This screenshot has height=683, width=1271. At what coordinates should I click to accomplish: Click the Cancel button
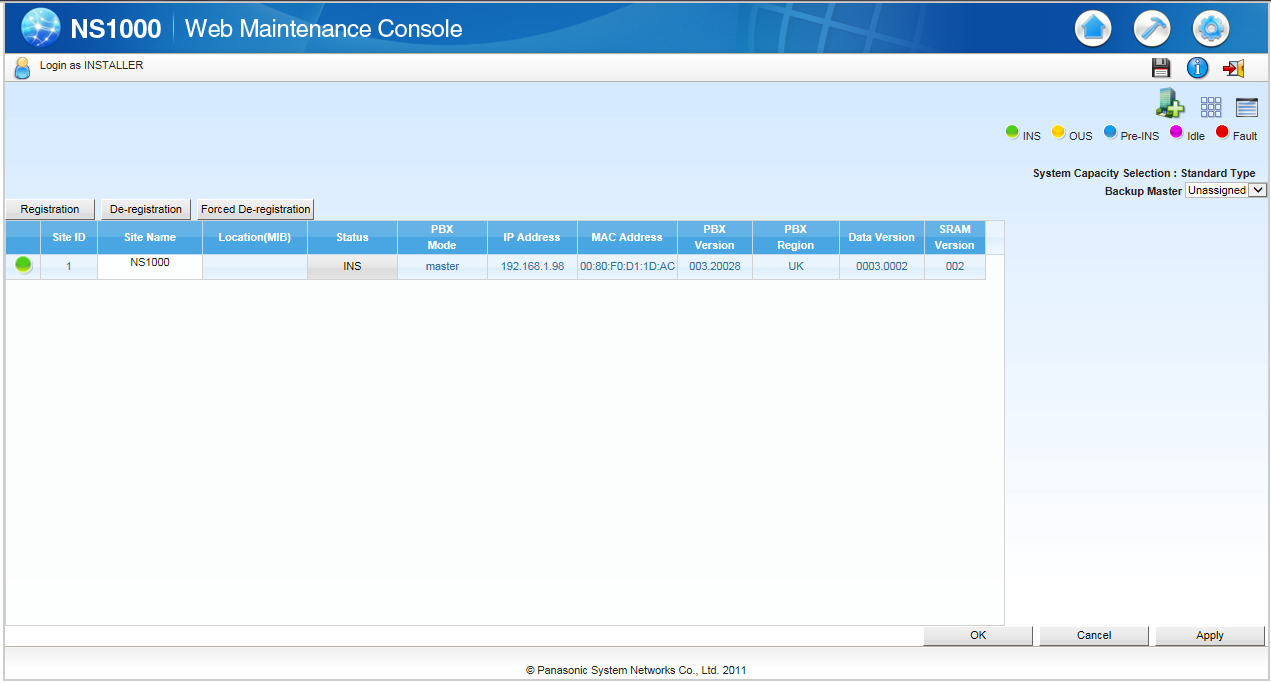pyautogui.click(x=1094, y=635)
